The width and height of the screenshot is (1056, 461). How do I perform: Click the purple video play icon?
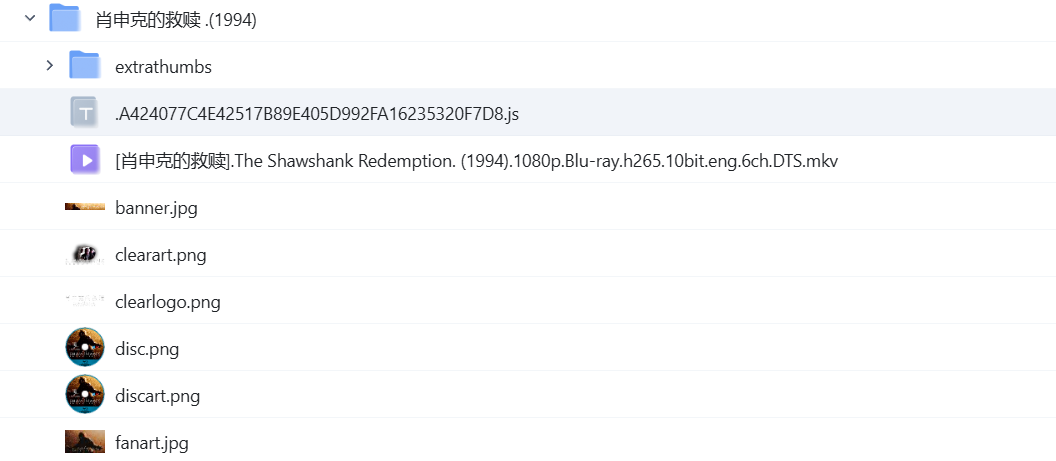[85, 159]
